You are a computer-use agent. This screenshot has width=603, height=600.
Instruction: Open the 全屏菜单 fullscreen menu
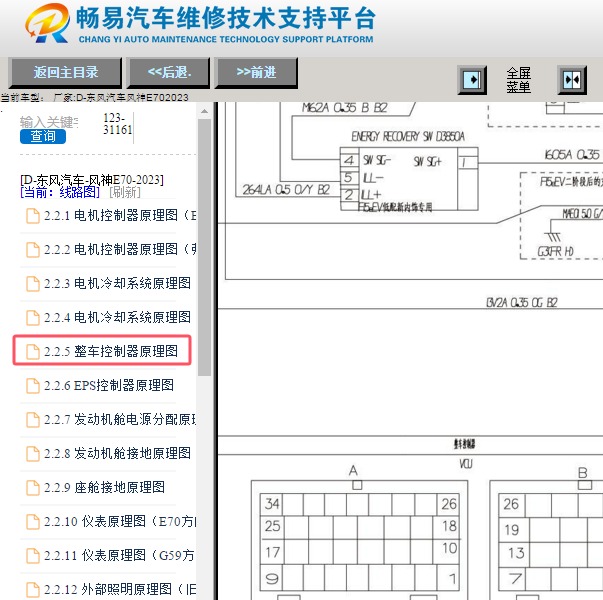pyautogui.click(x=518, y=80)
